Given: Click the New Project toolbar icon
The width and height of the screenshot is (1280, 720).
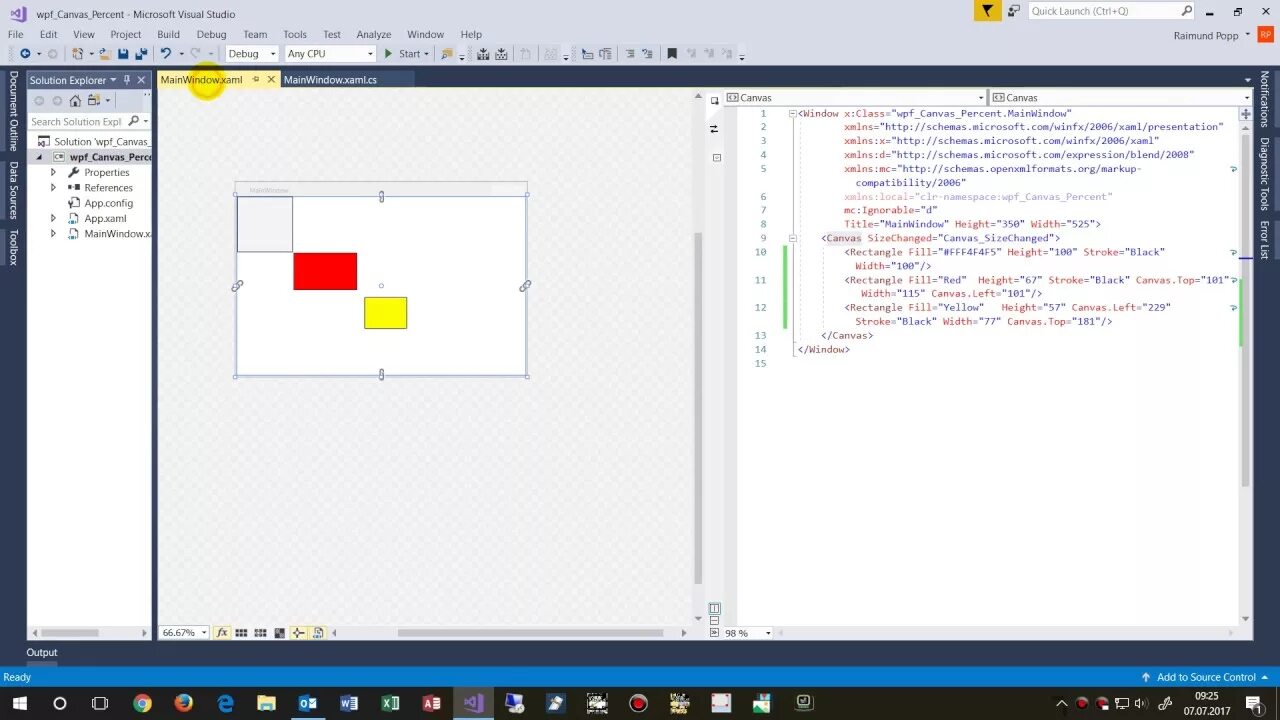Looking at the screenshot, I should (77, 54).
